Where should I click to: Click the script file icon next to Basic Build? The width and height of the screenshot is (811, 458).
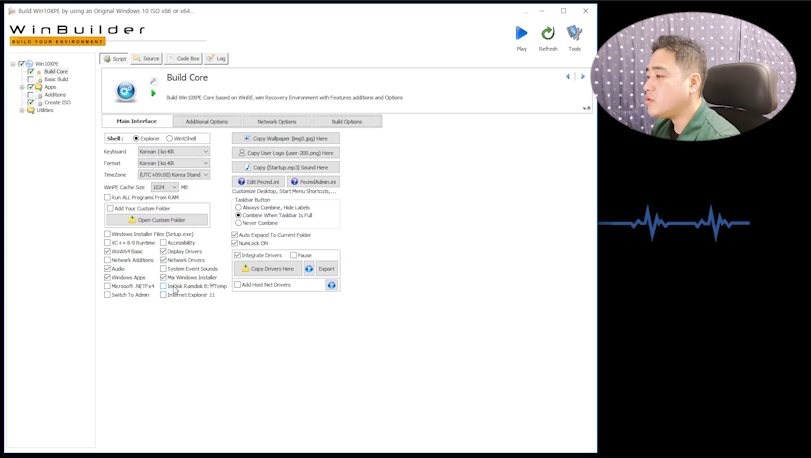[39, 80]
